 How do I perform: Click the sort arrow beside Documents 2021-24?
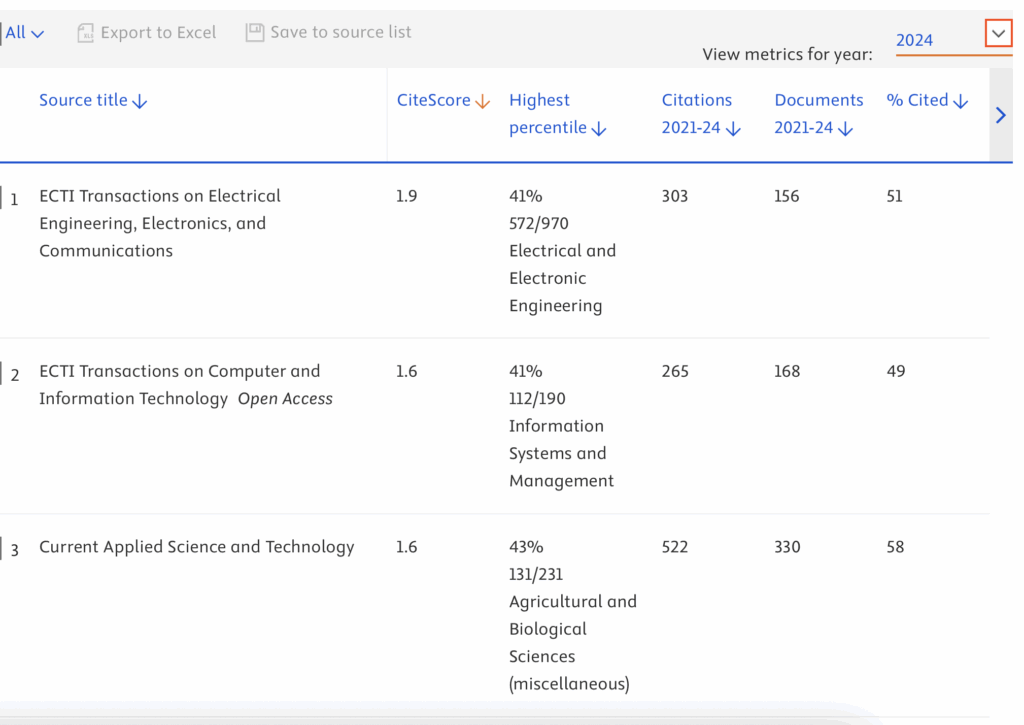[x=845, y=129]
